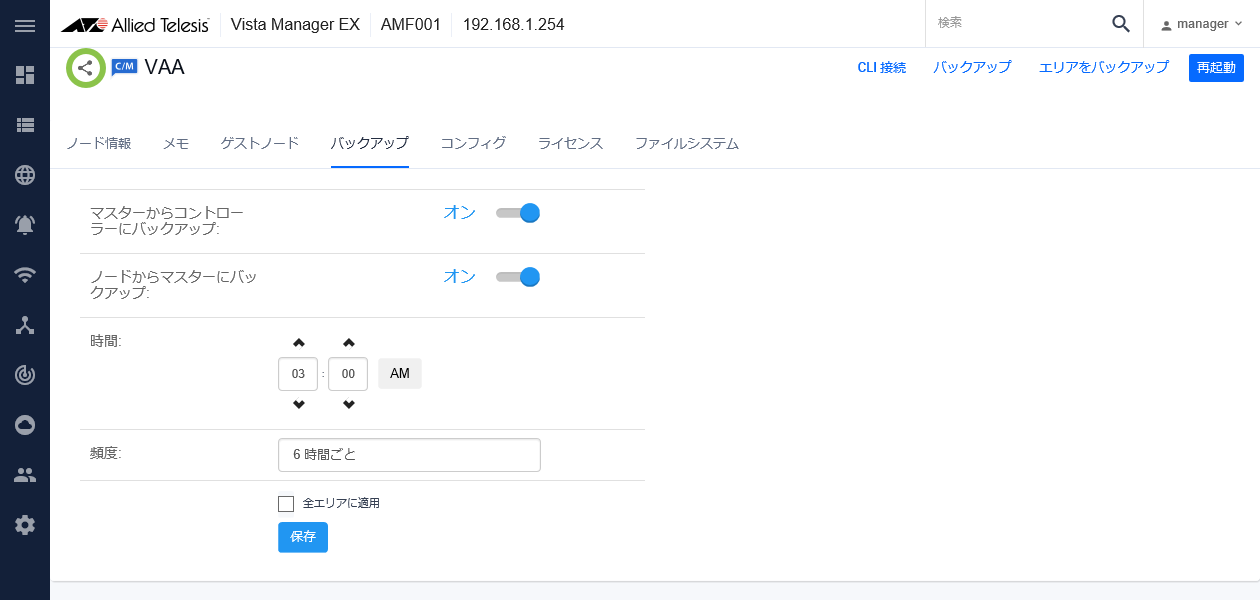Increase the hour with up arrow
The height and width of the screenshot is (600, 1260).
pos(298,343)
